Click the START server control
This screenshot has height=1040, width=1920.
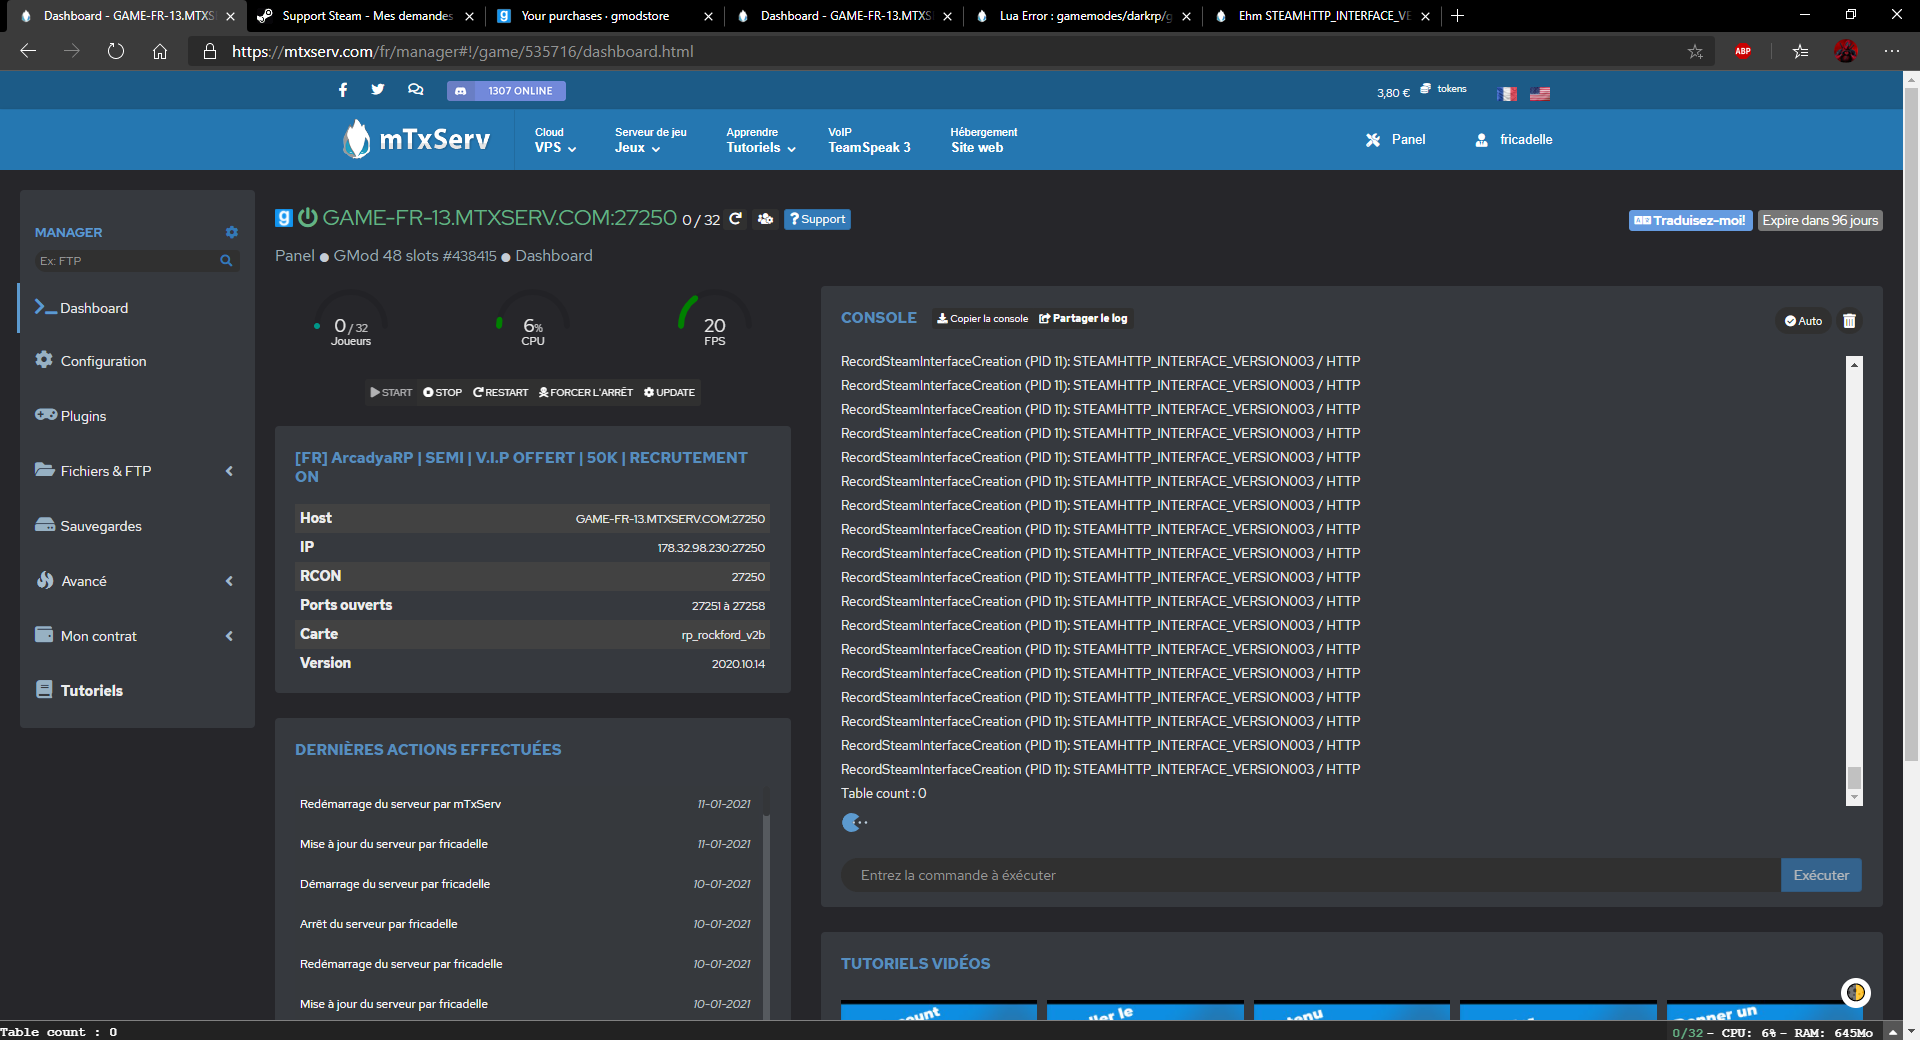tap(391, 392)
